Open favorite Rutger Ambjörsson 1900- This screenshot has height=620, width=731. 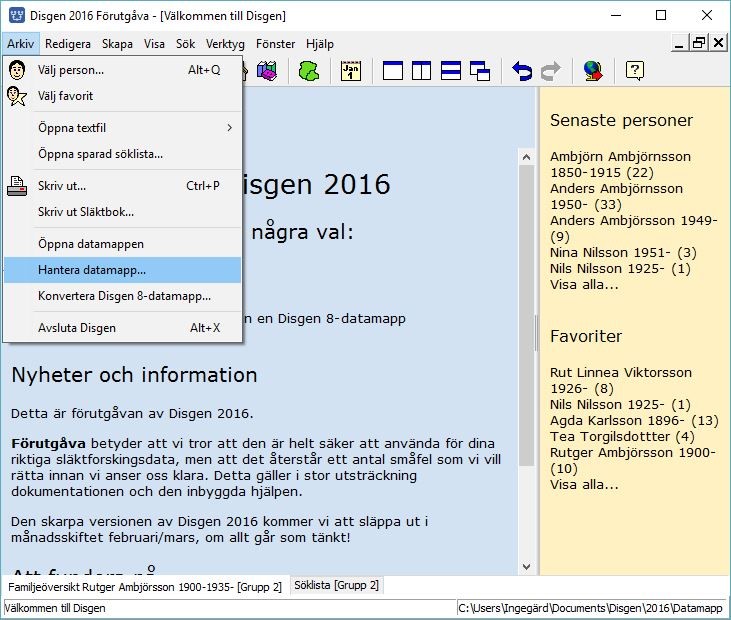click(x=633, y=461)
